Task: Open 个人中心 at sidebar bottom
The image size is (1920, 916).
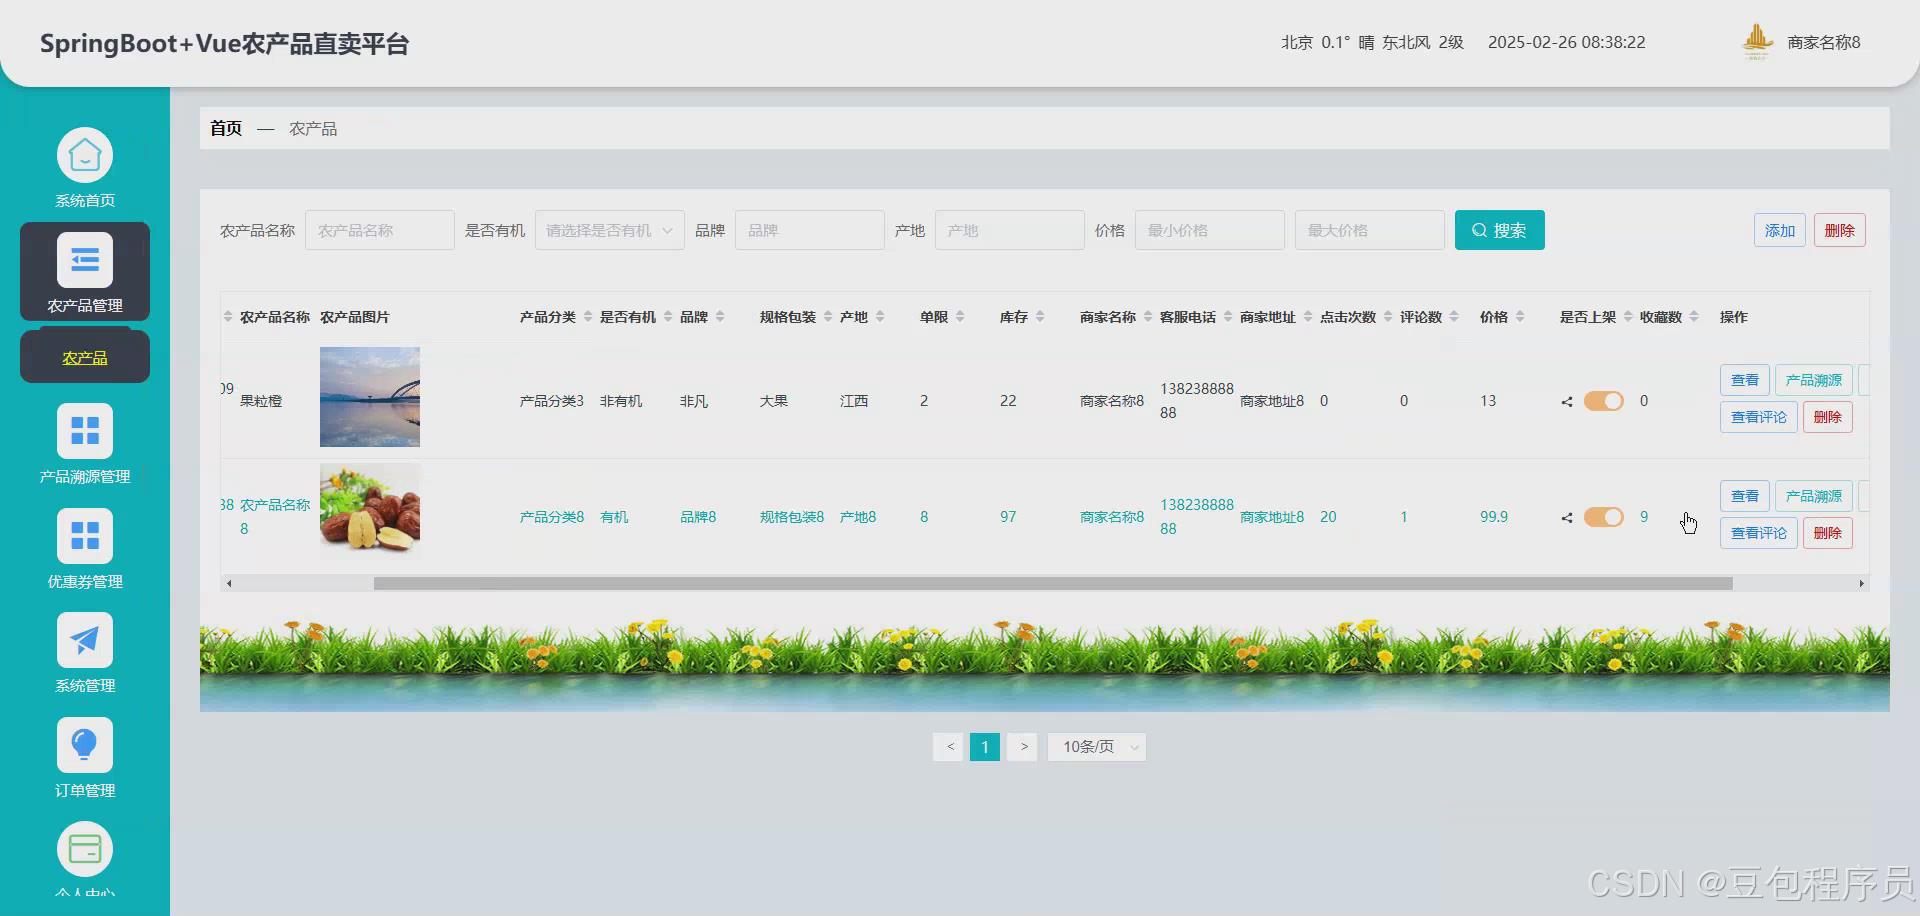Action: coord(84,858)
